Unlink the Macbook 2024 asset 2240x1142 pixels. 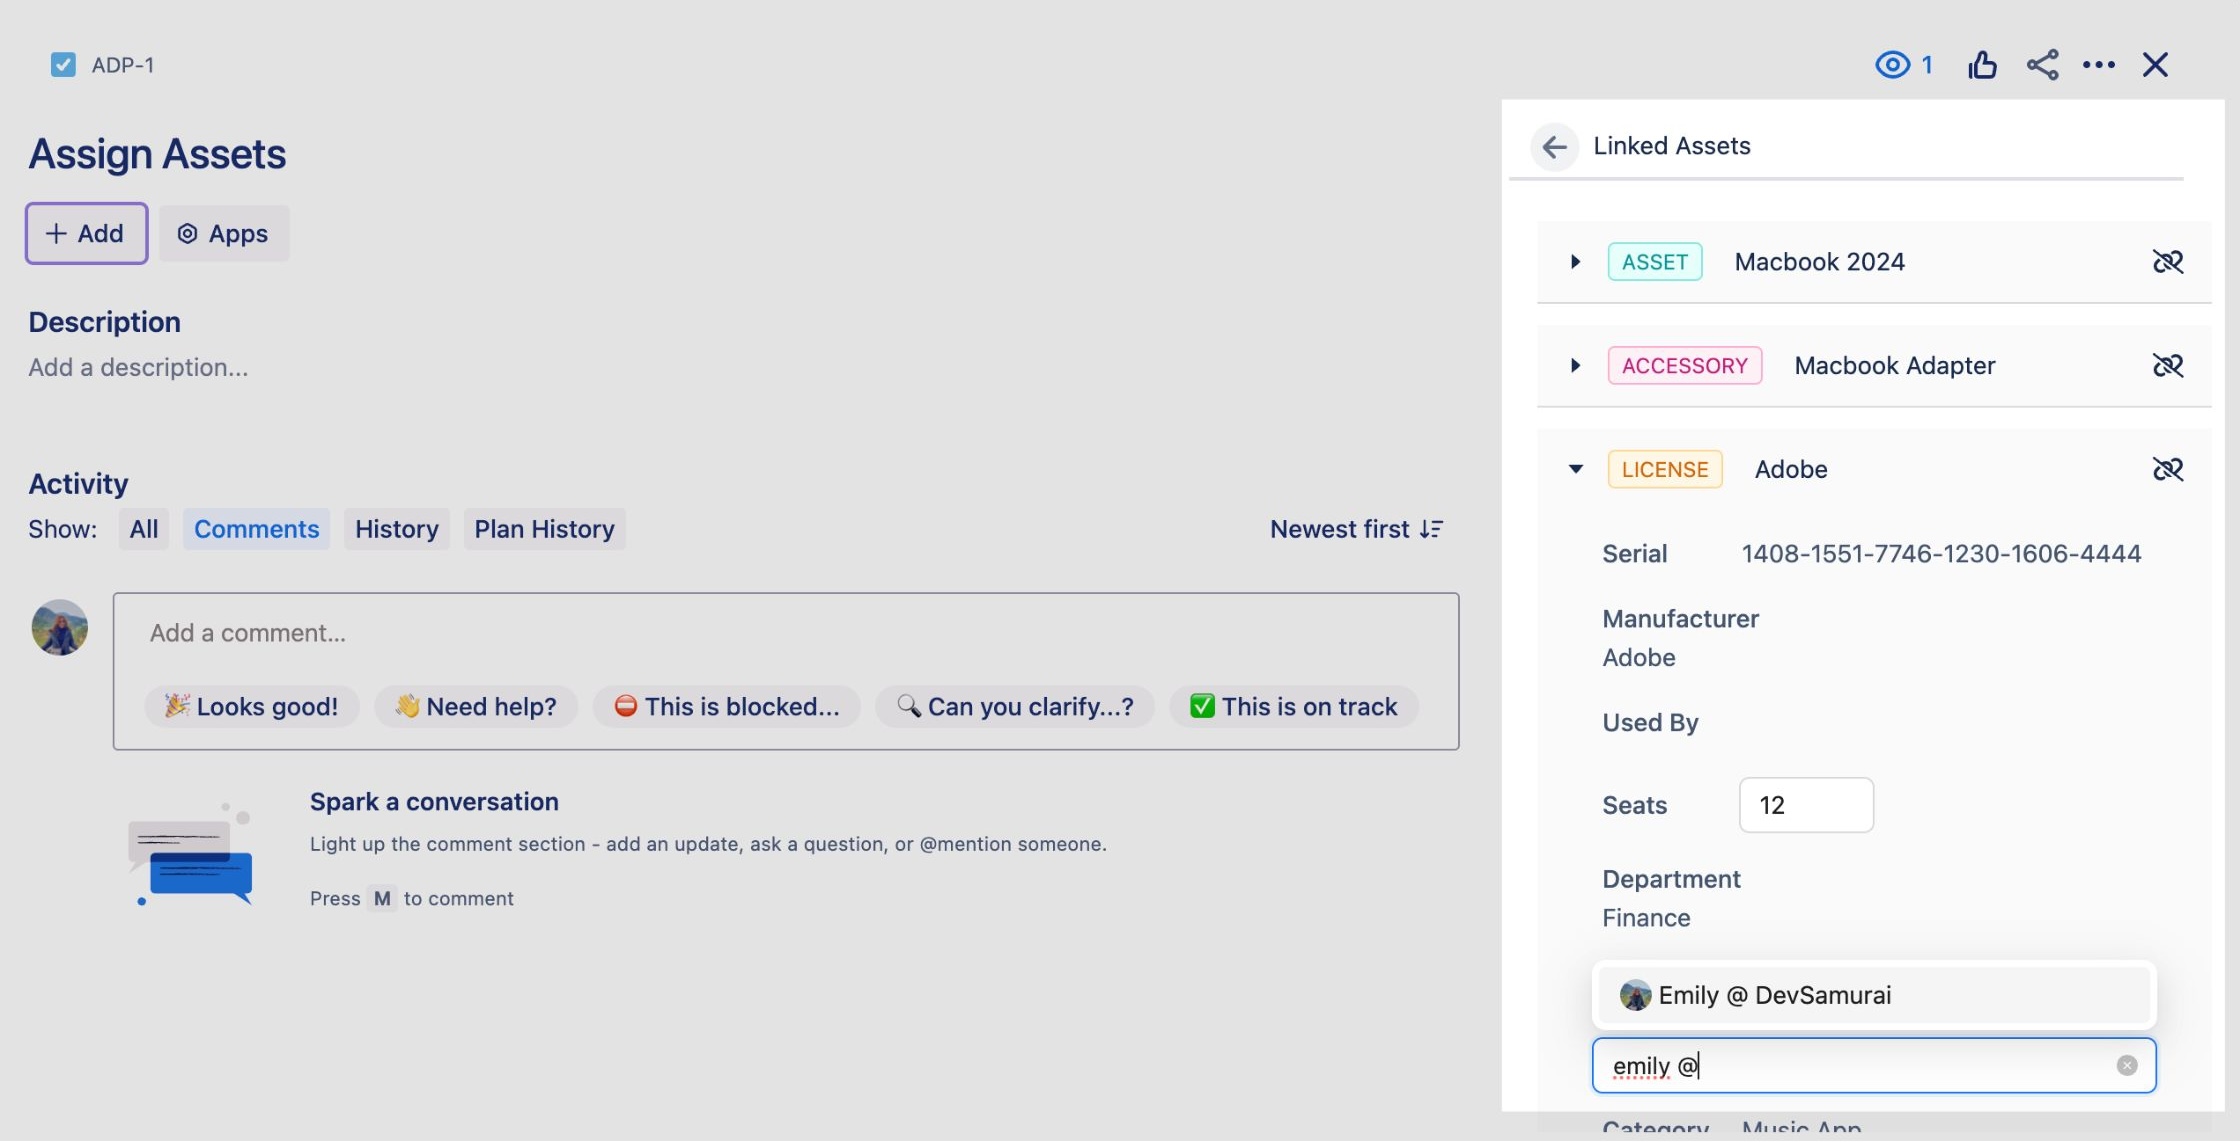coord(2169,261)
